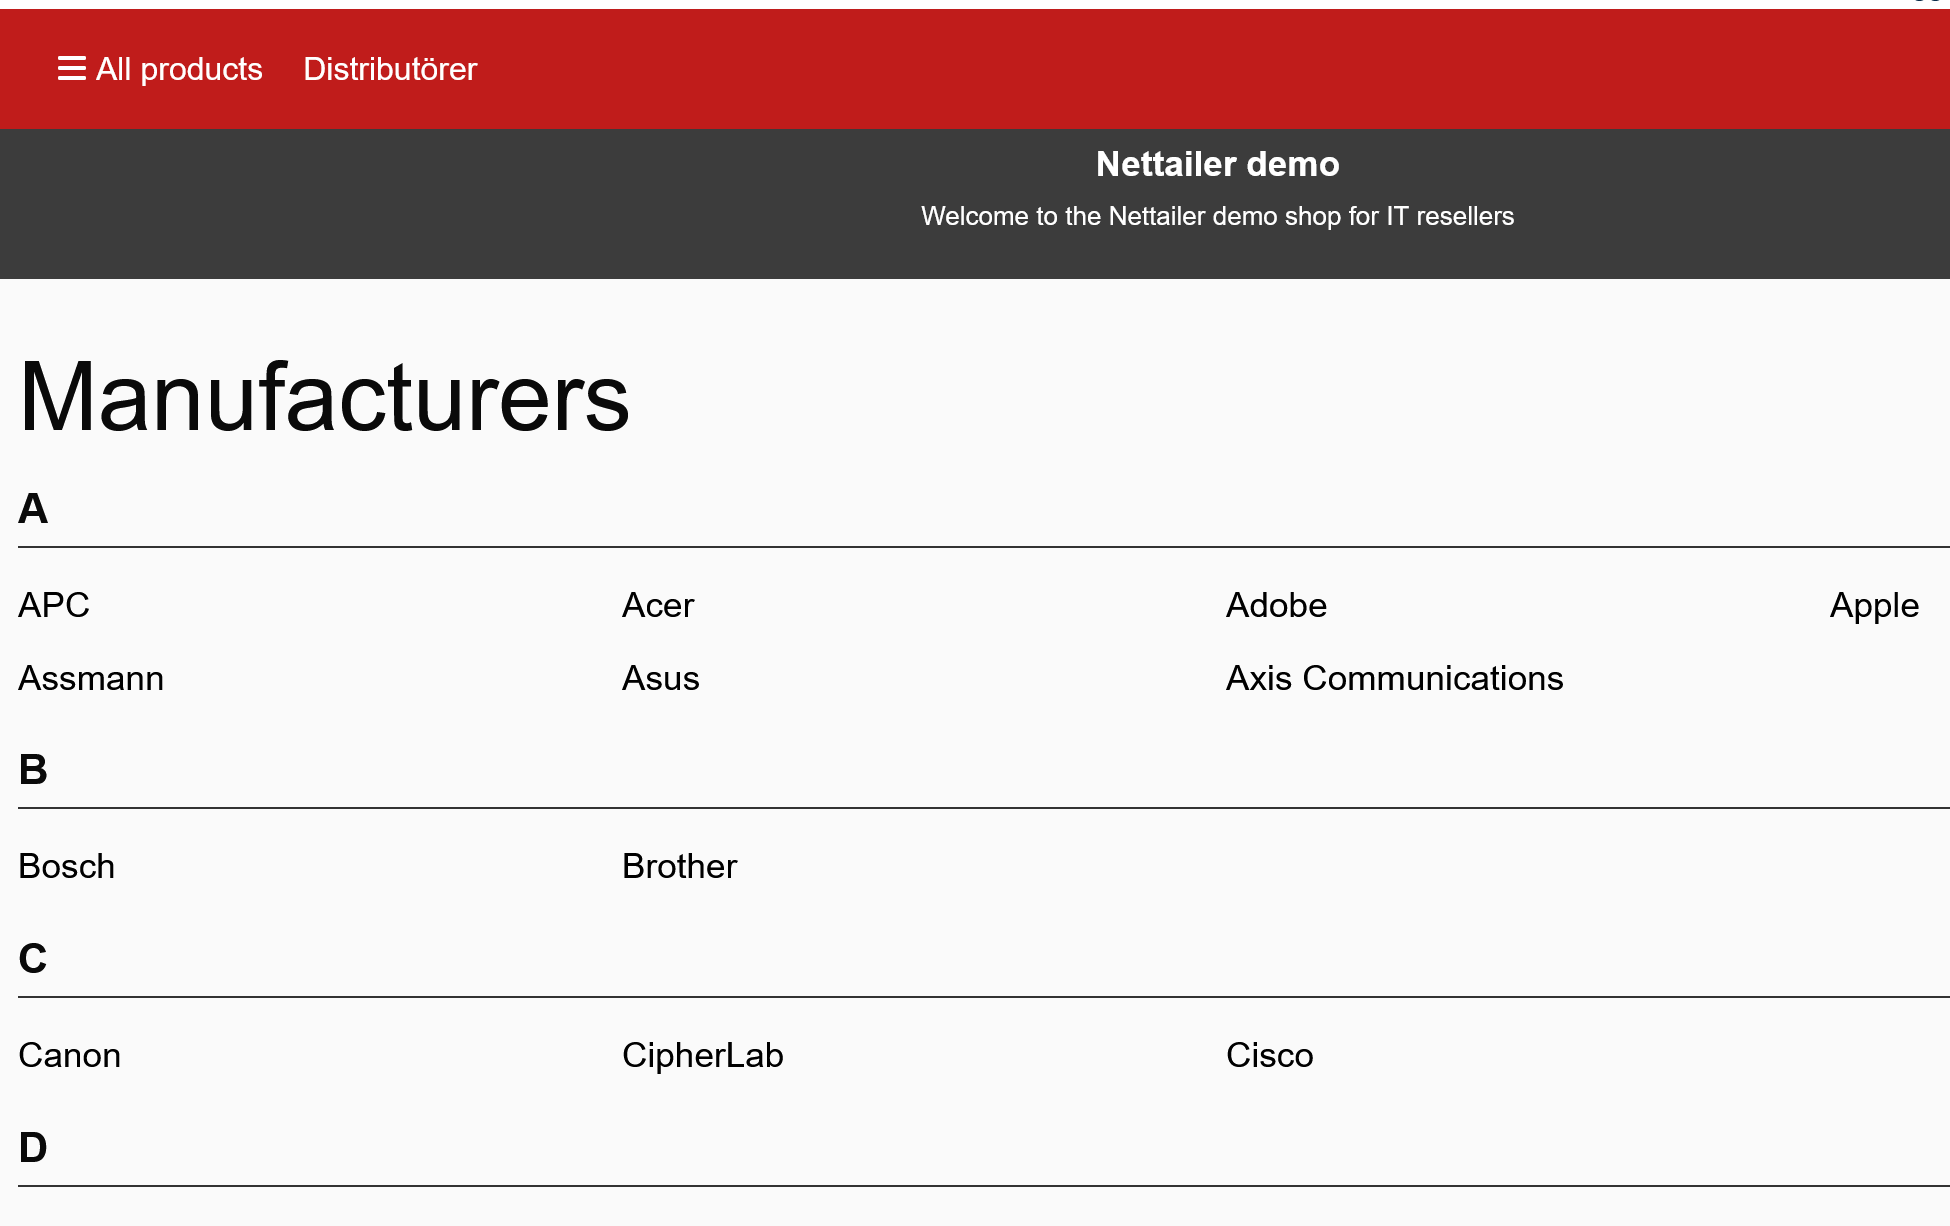1950x1226 pixels.
Task: Click the letter D section heading
Action: (33, 1148)
